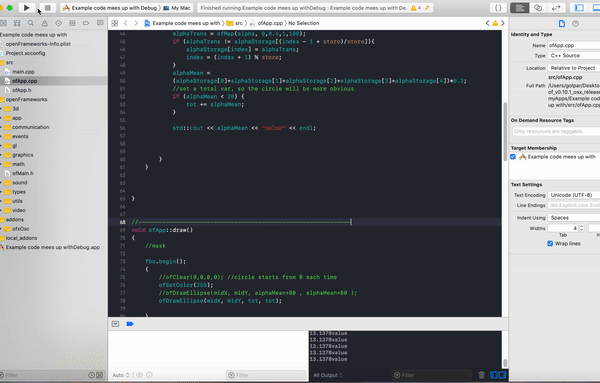Select 'Example code mees up withDebug.app' product
The height and width of the screenshot is (383, 600).
tap(52, 247)
